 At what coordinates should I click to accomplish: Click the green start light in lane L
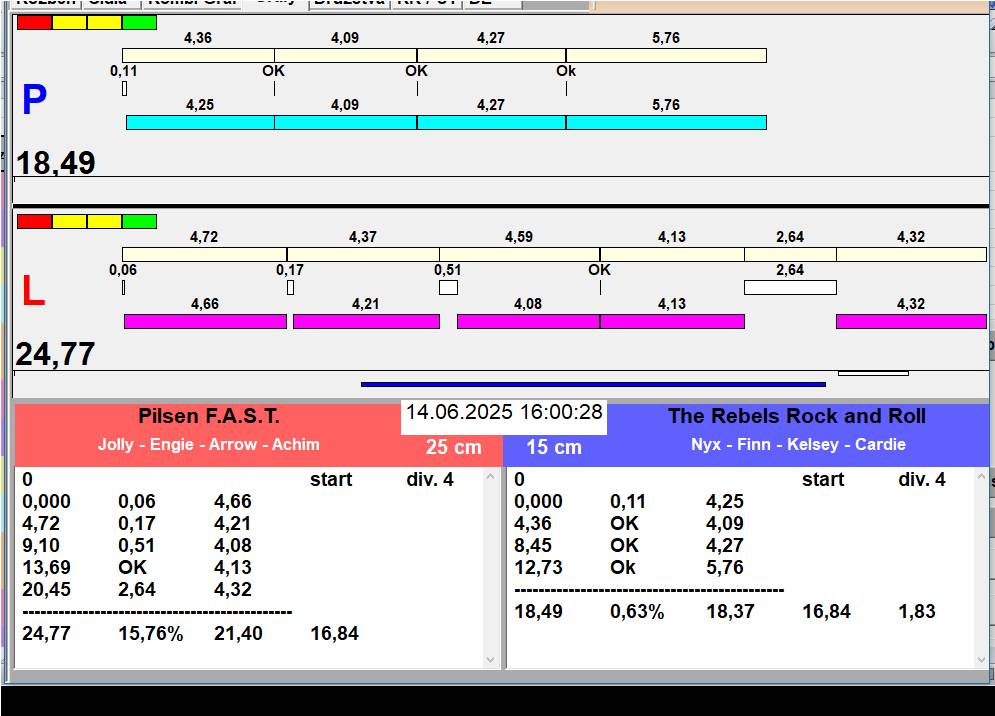coord(139,221)
